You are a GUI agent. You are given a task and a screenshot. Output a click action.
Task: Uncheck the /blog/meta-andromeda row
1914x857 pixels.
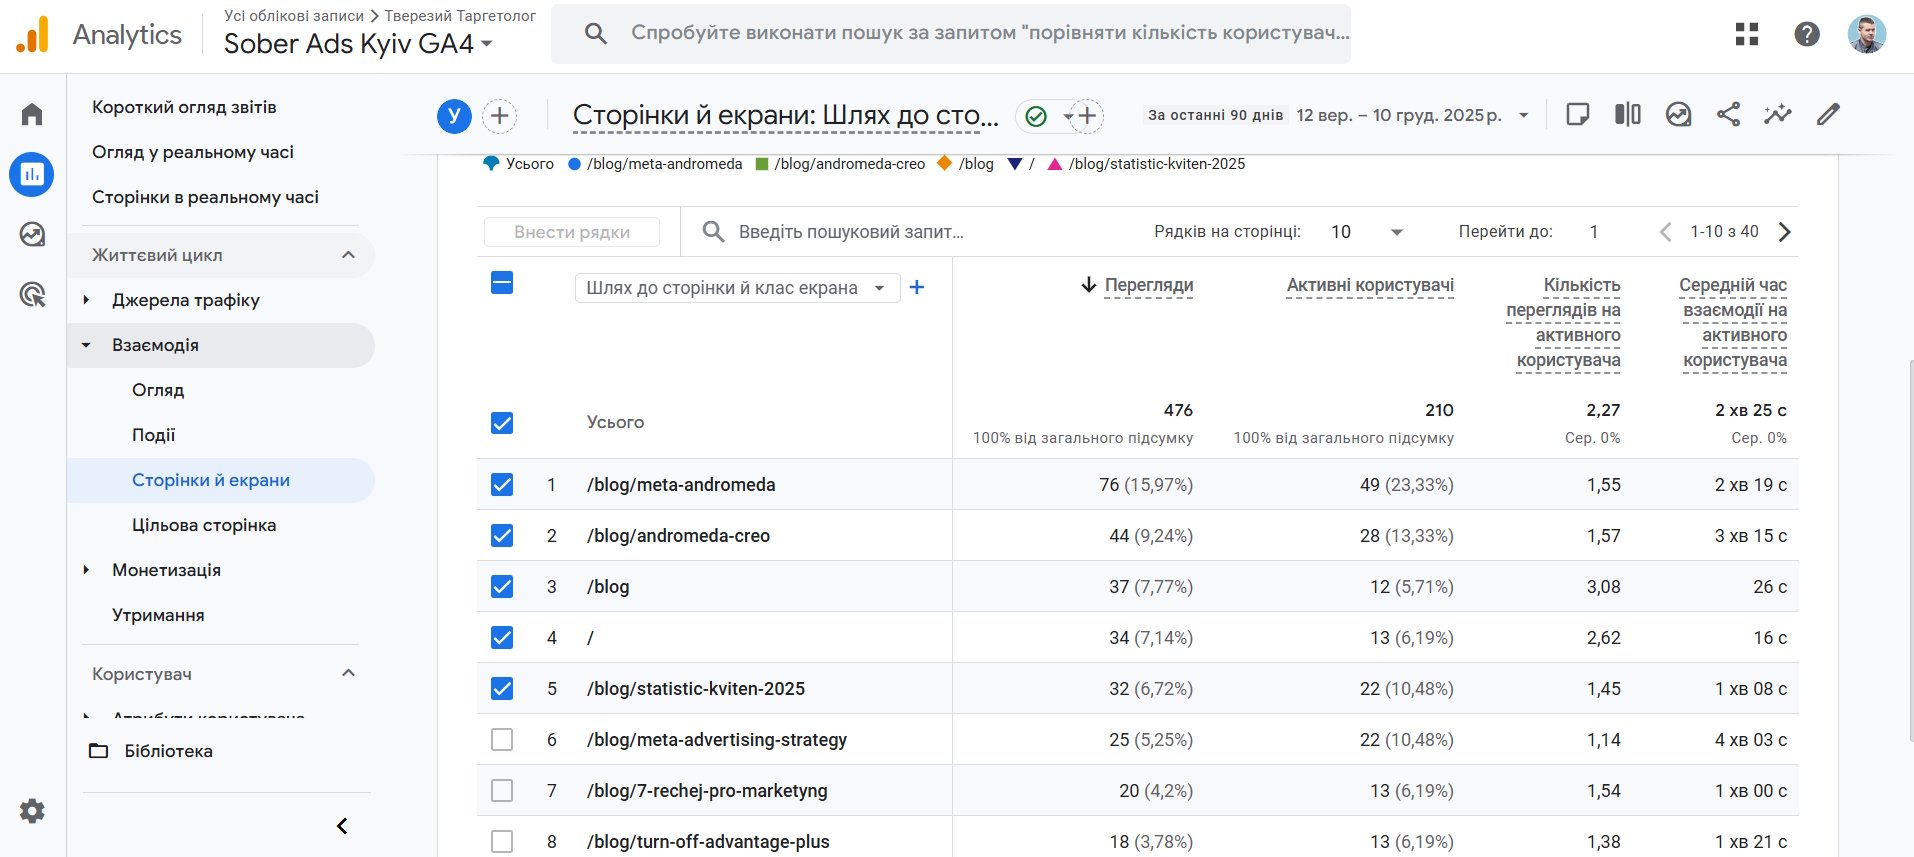(x=502, y=485)
